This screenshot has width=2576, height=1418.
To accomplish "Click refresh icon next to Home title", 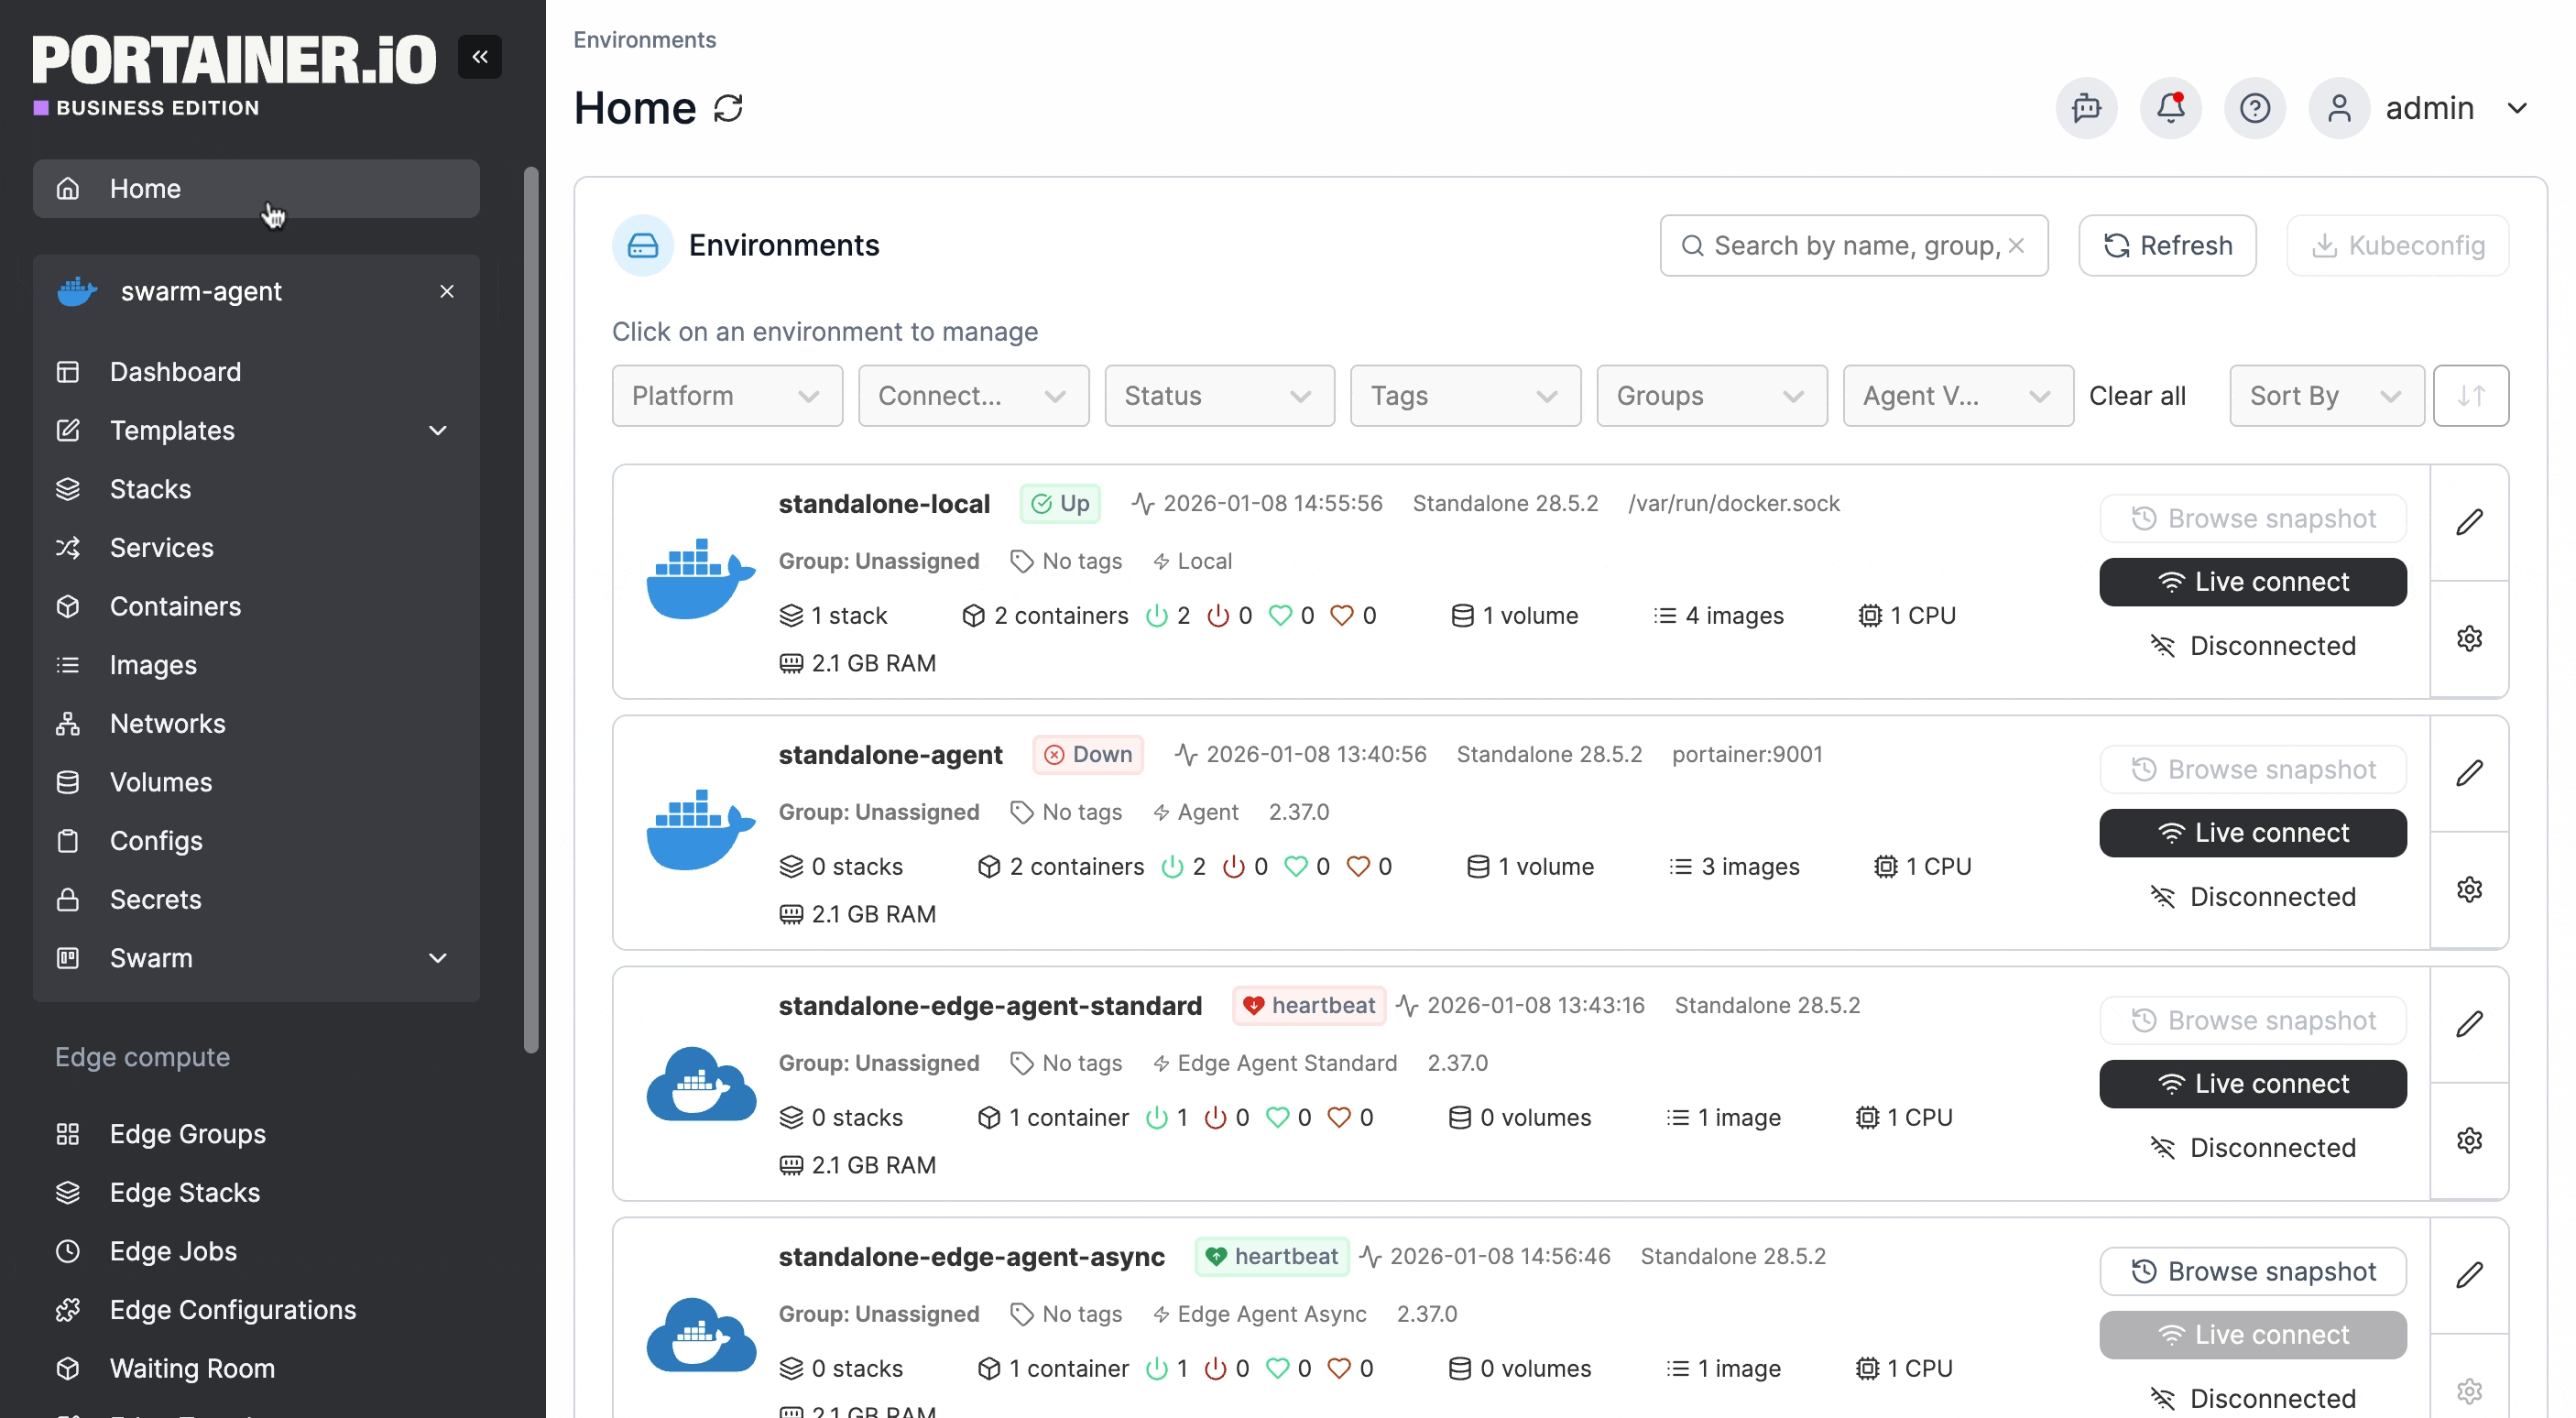I will pos(728,108).
